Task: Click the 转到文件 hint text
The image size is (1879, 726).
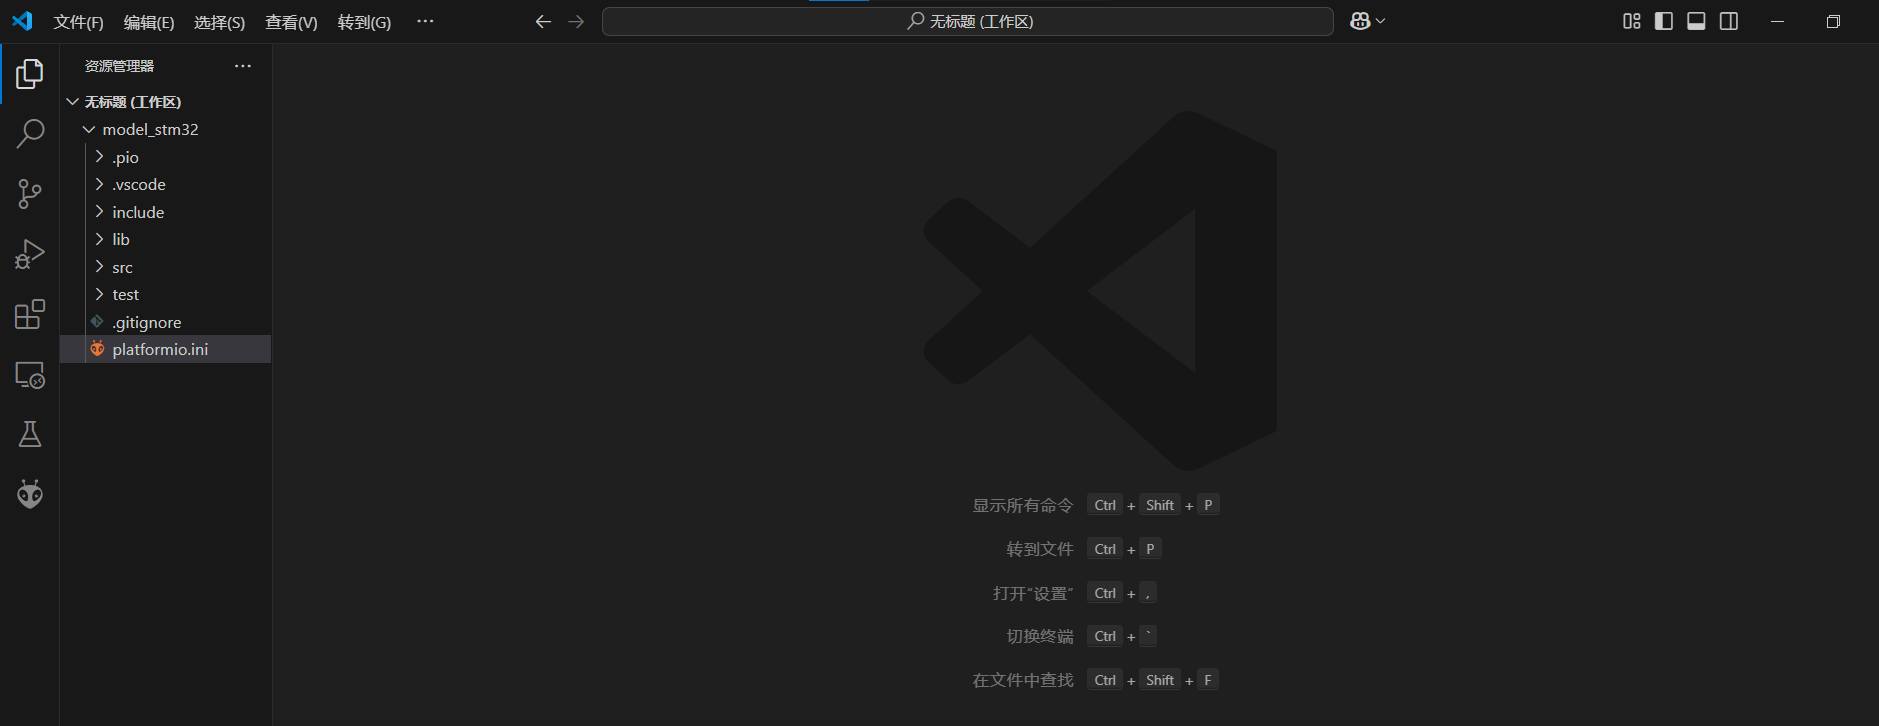Action: (x=1040, y=549)
